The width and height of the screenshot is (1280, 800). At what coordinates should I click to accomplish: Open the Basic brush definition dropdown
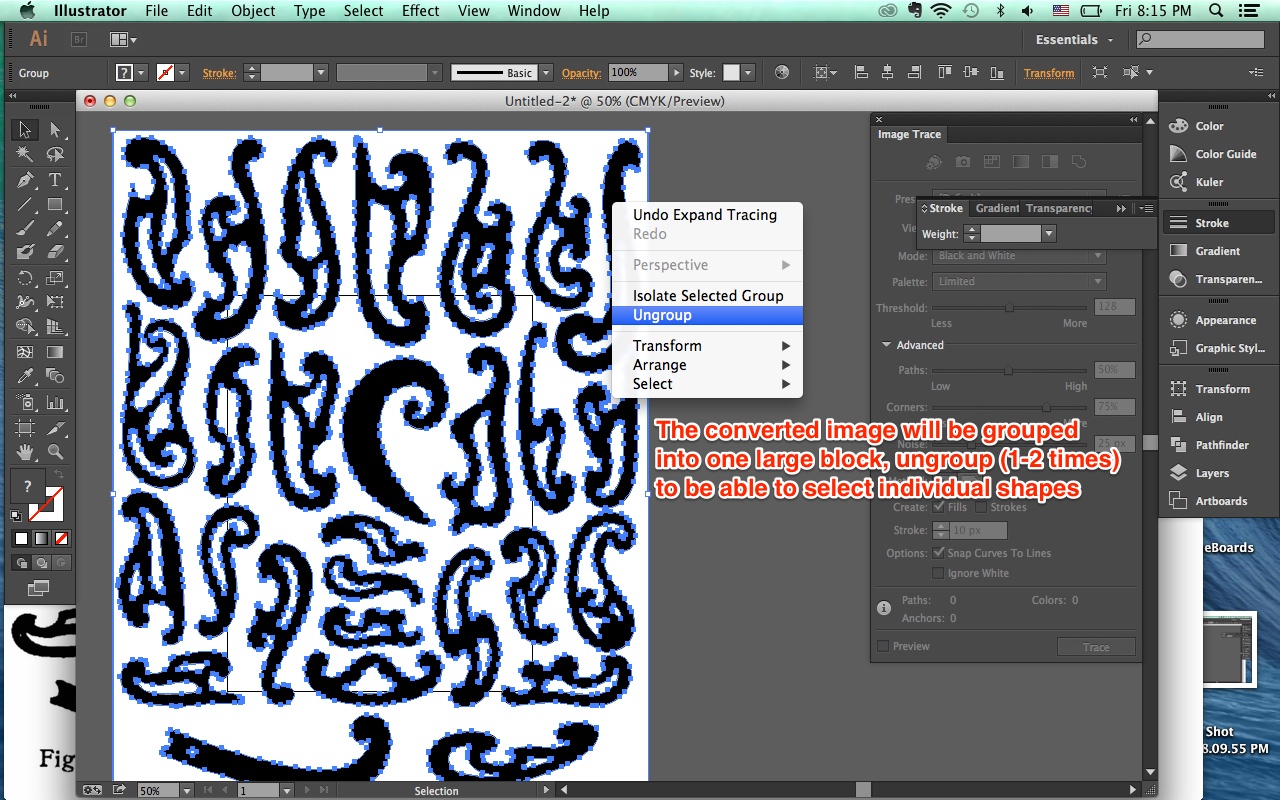click(546, 73)
